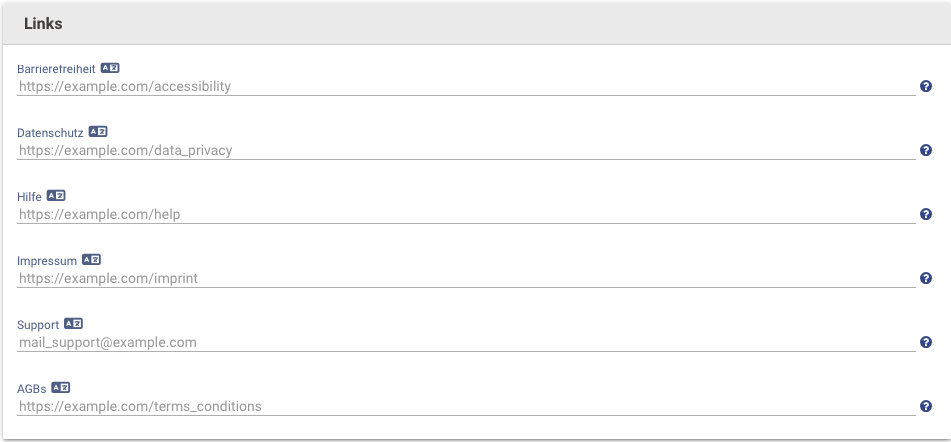The image size is (951, 442).
Task: Open translations via the Hilfe label icon
Action: [x=56, y=196]
